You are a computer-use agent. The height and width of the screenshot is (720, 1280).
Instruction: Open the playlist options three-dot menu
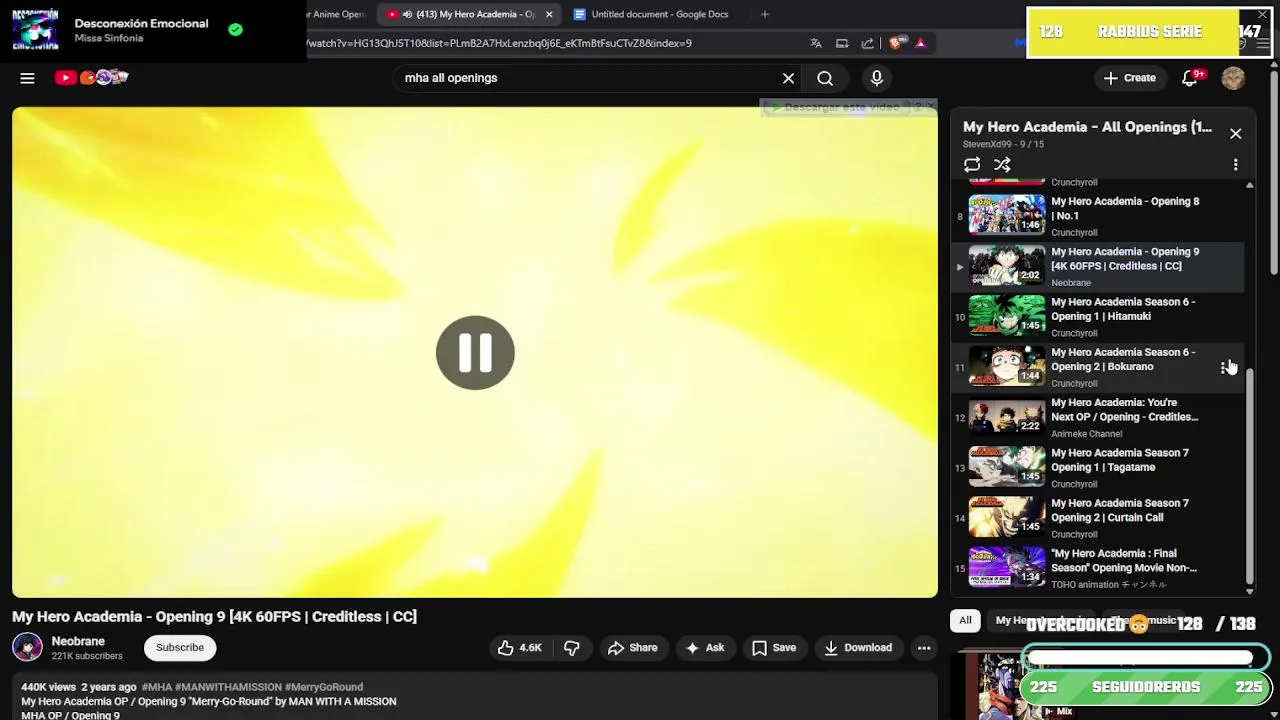click(1235, 165)
